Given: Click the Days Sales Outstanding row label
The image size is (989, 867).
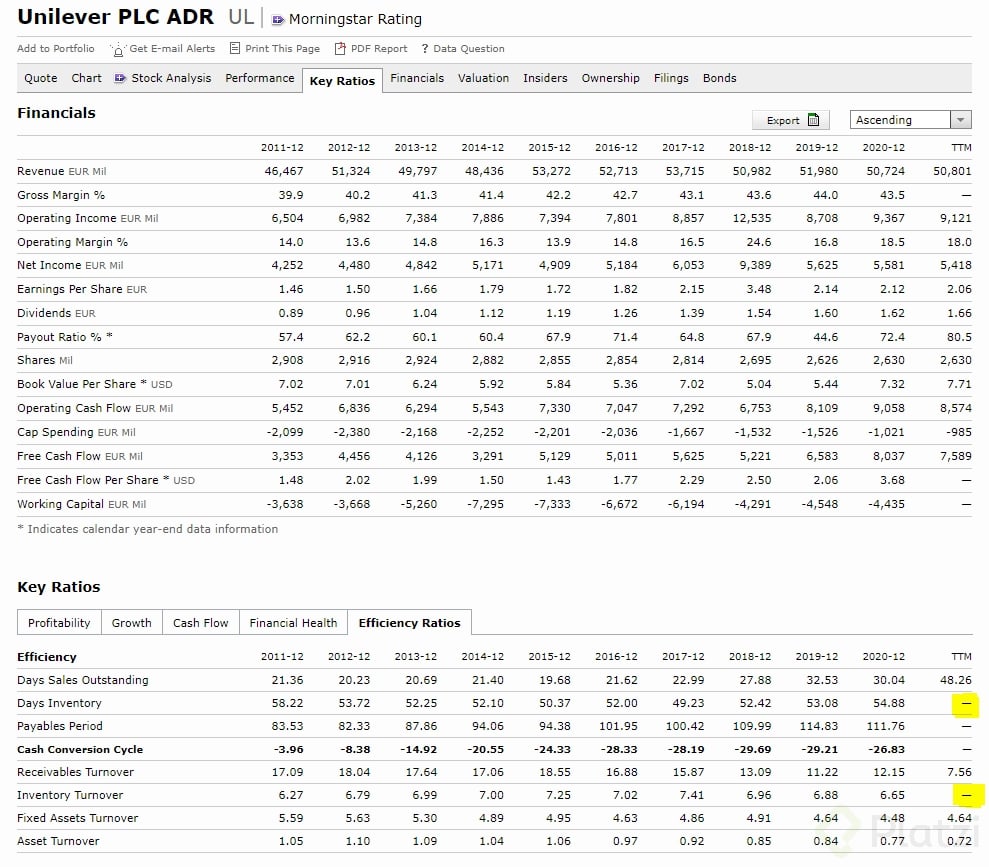Looking at the screenshot, I should tap(83, 680).
